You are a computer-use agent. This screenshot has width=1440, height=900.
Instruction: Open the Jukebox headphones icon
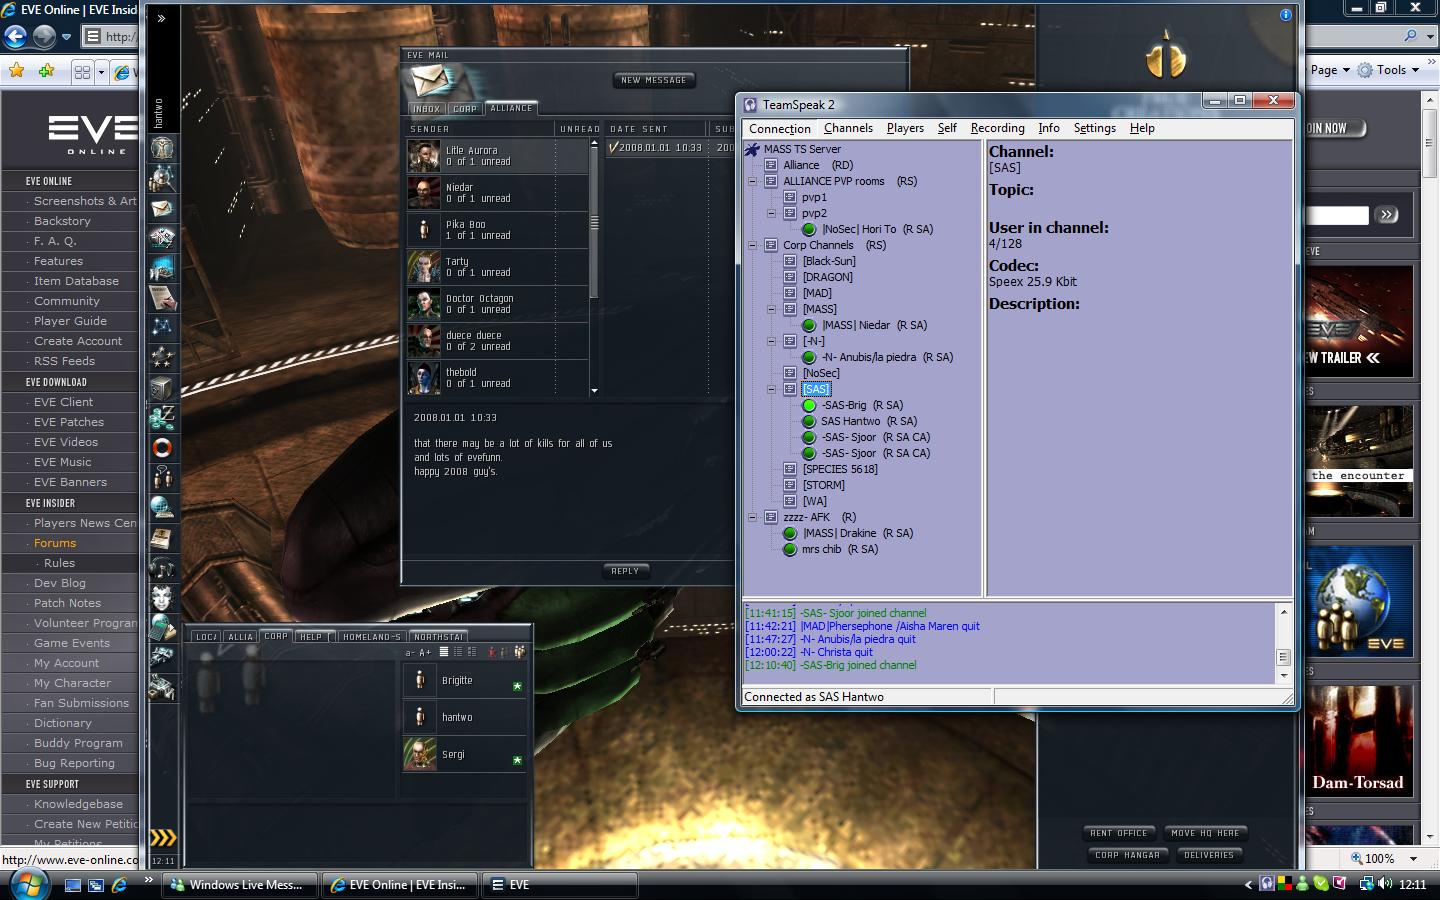(163, 568)
